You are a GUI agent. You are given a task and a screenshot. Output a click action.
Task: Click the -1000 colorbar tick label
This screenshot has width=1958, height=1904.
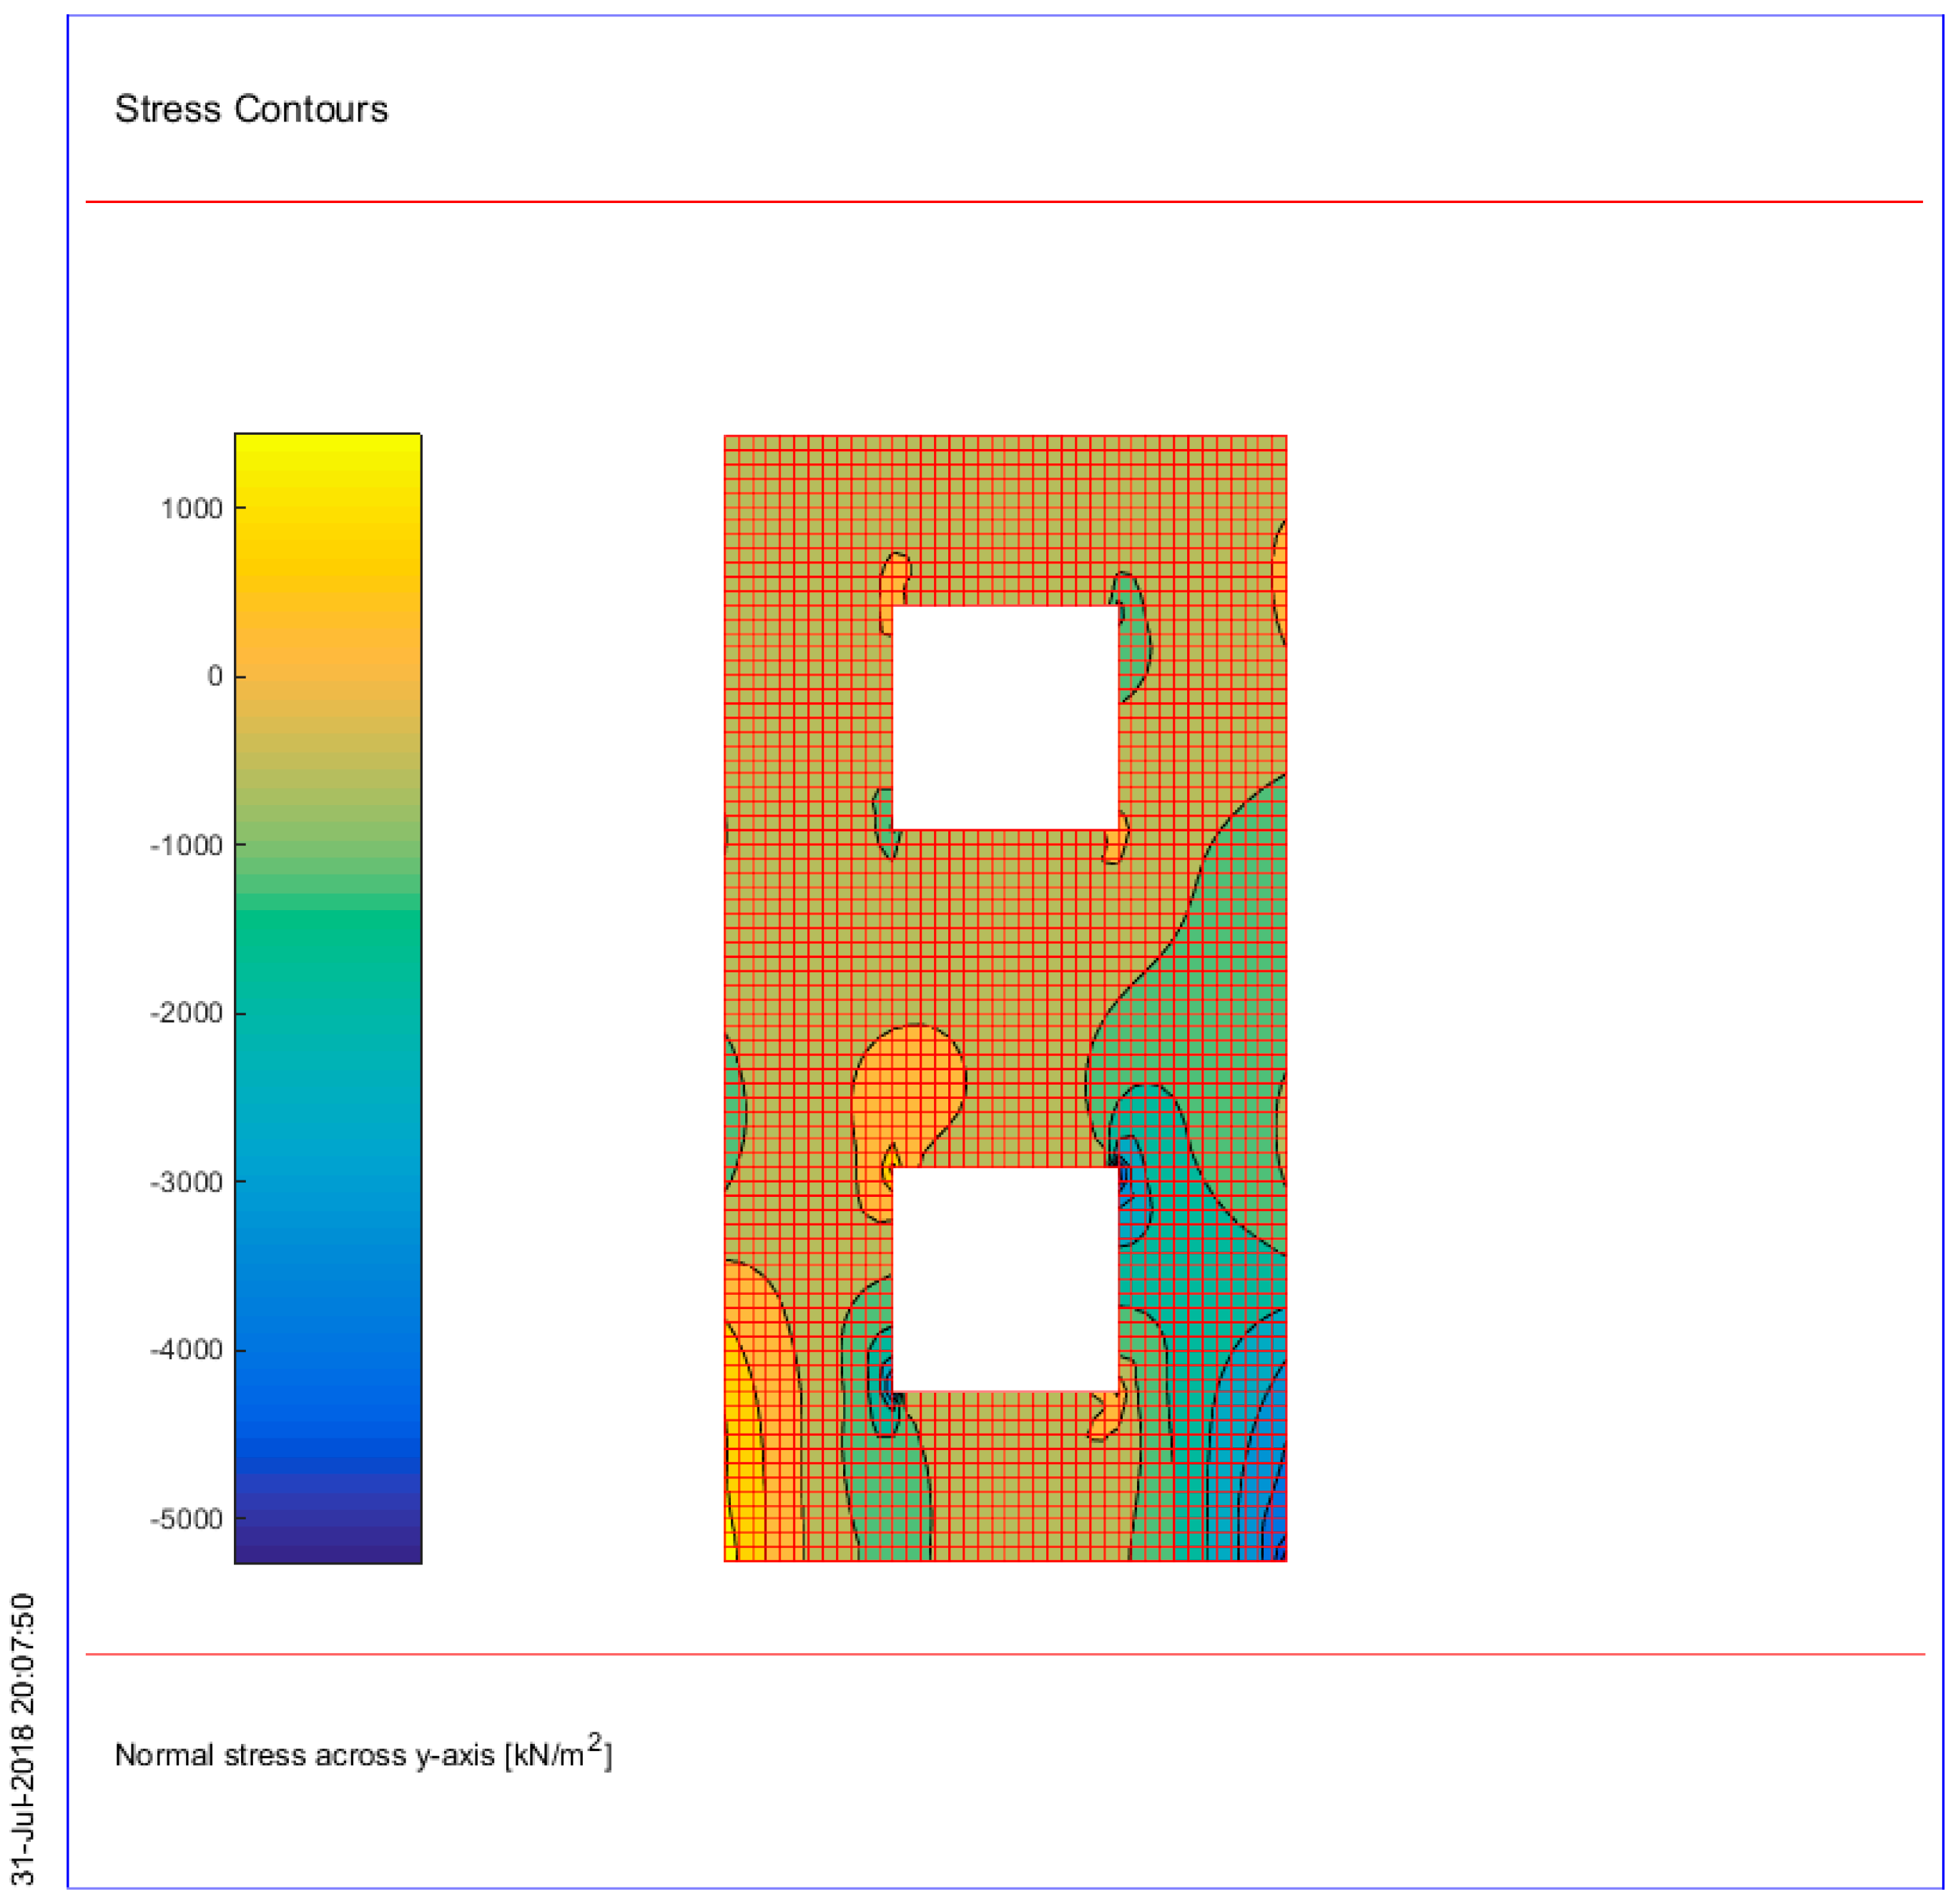[186, 846]
